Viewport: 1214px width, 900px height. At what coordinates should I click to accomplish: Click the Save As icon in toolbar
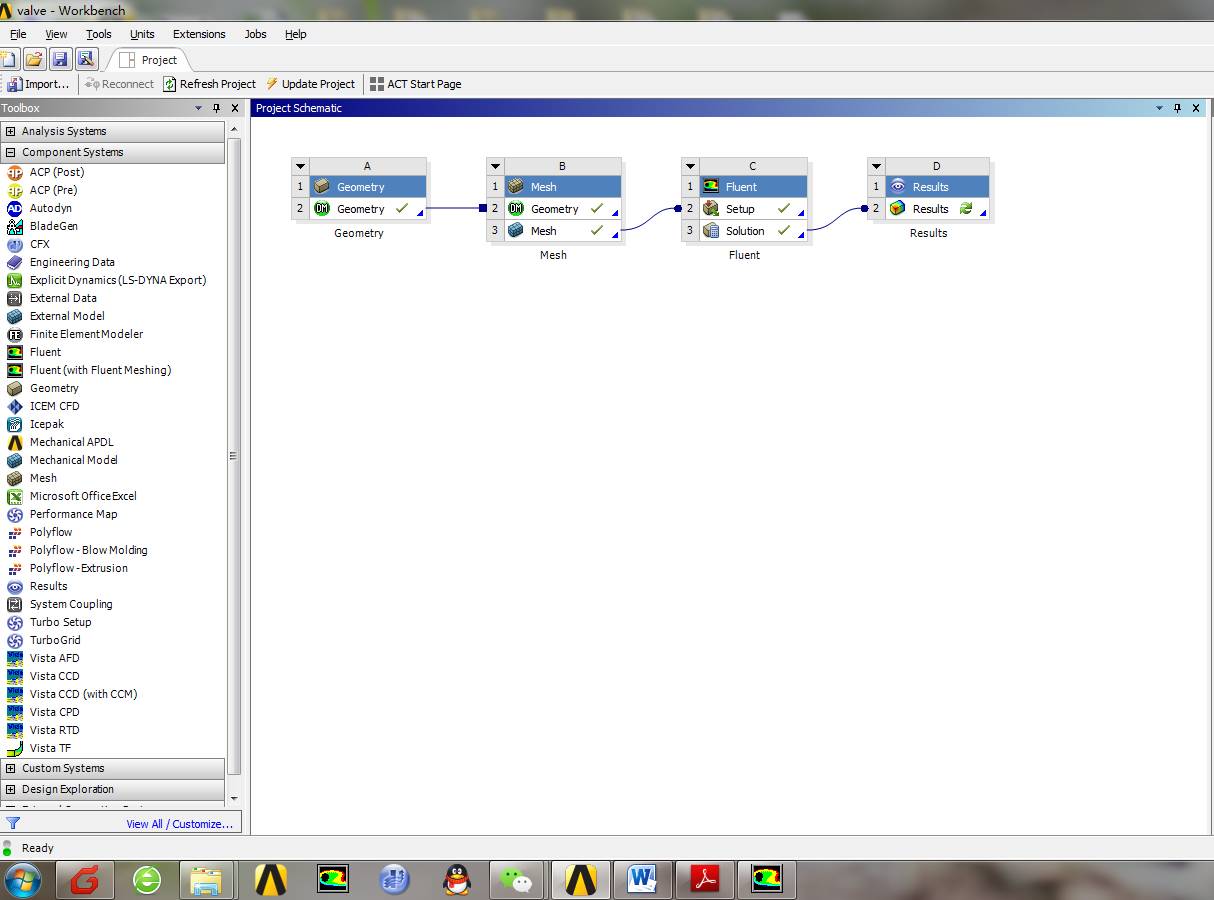86,59
